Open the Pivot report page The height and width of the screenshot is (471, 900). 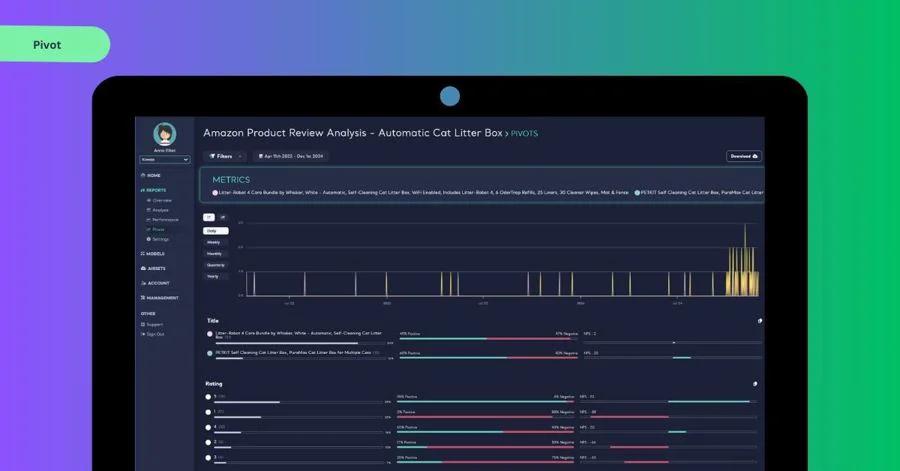(158, 229)
